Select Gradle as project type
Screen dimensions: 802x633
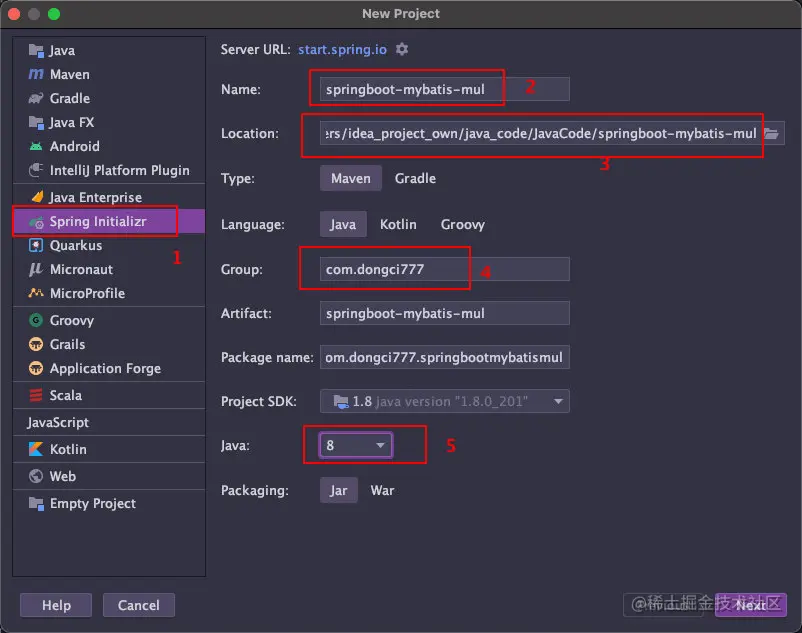415,178
